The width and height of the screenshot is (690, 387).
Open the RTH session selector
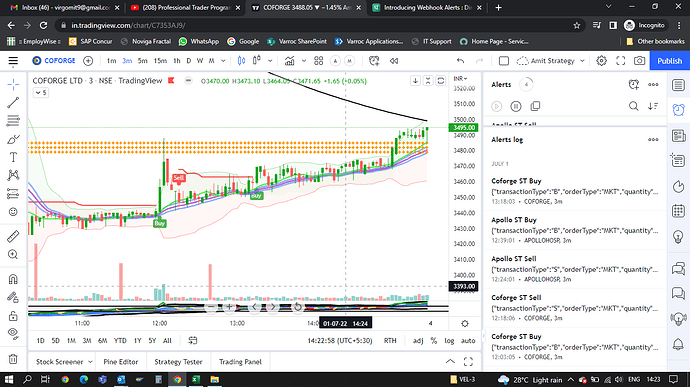(x=390, y=340)
